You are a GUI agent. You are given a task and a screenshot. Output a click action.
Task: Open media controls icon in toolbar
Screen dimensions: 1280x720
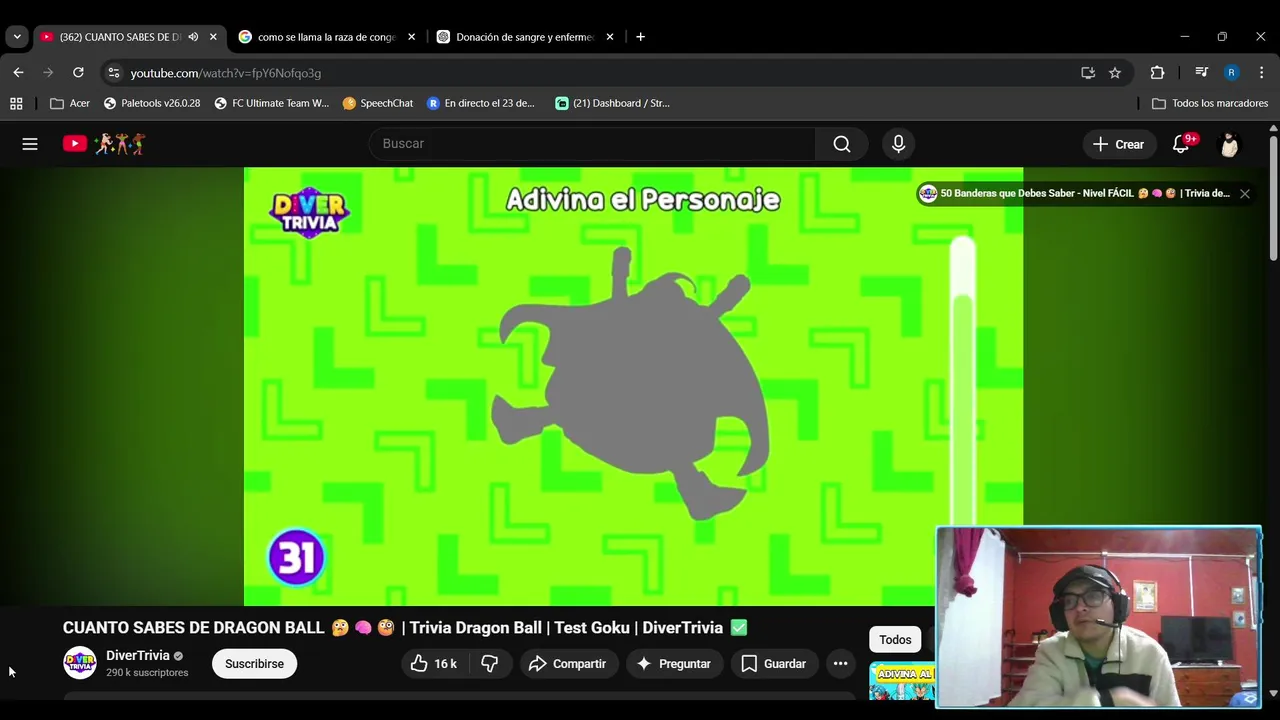(1201, 73)
